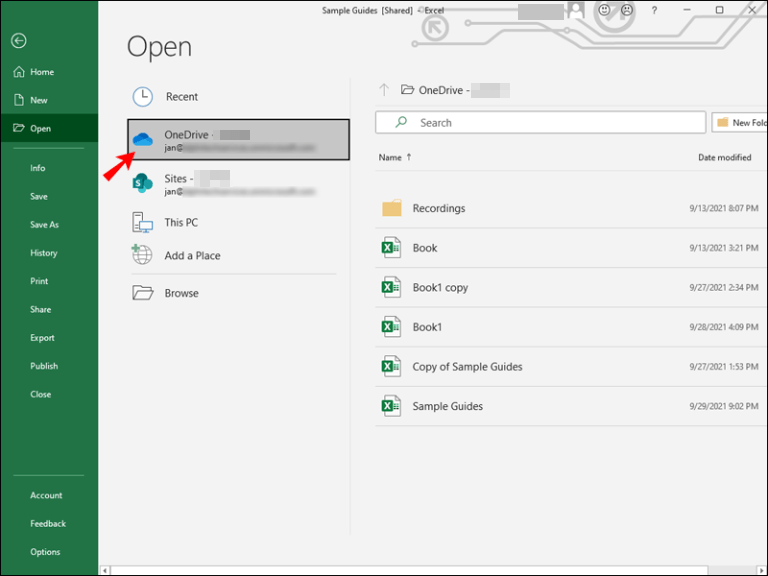Image resolution: width=768 pixels, height=576 pixels.
Task: Click the smiley face feedback icon
Action: click(x=603, y=10)
